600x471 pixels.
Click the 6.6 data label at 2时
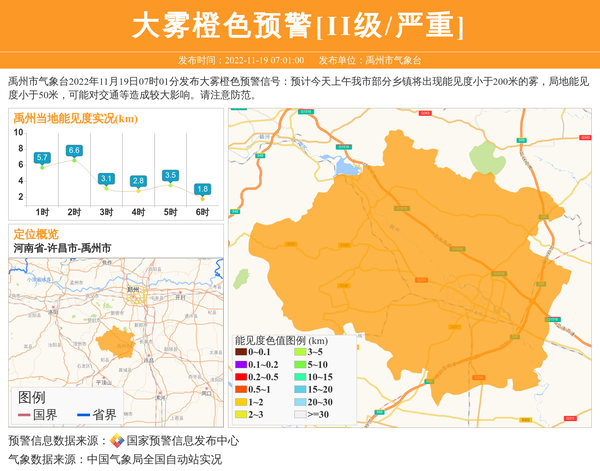(74, 151)
